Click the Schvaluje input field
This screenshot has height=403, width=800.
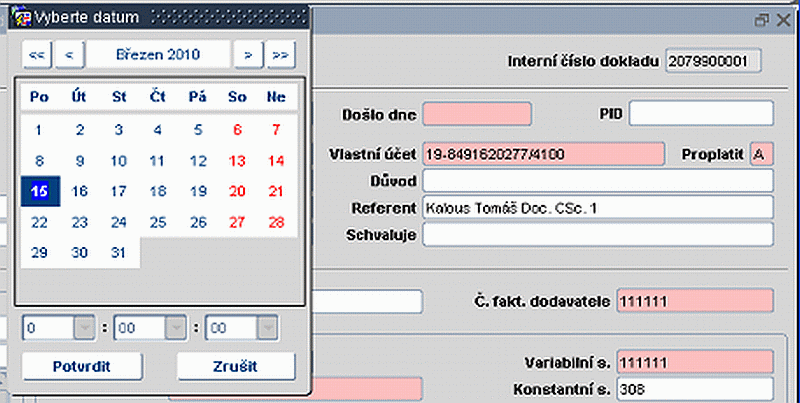(x=598, y=235)
